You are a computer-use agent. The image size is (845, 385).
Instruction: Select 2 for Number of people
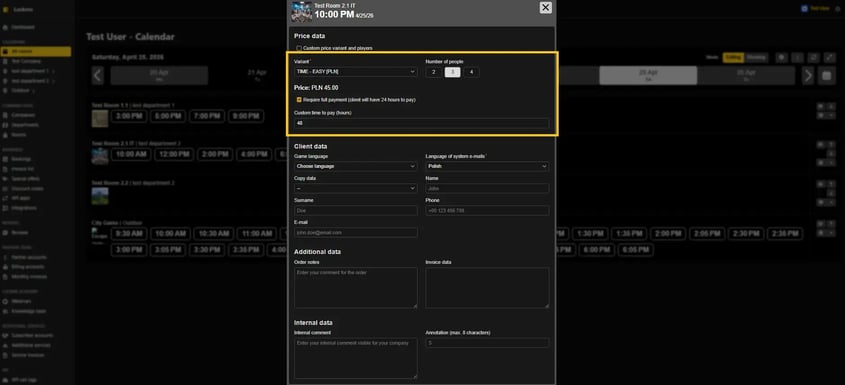pyautogui.click(x=433, y=72)
